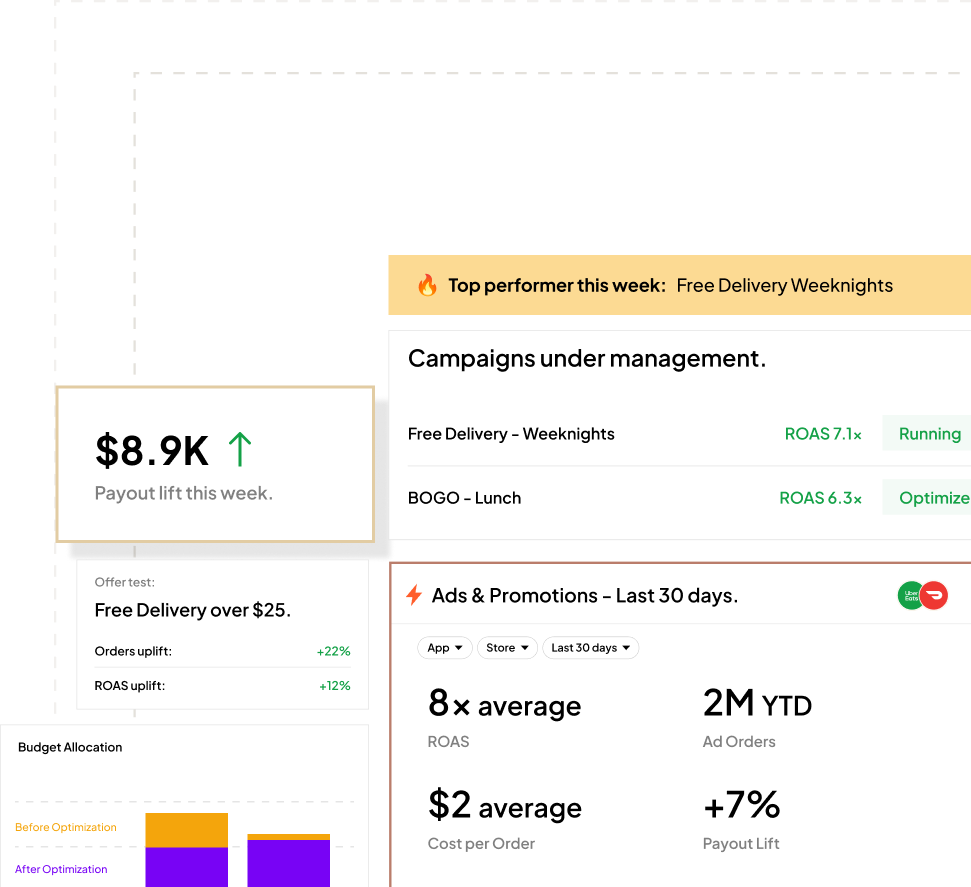The width and height of the screenshot is (971, 887).
Task: Click the green up arrow beside $8.9K
Action: point(239,450)
